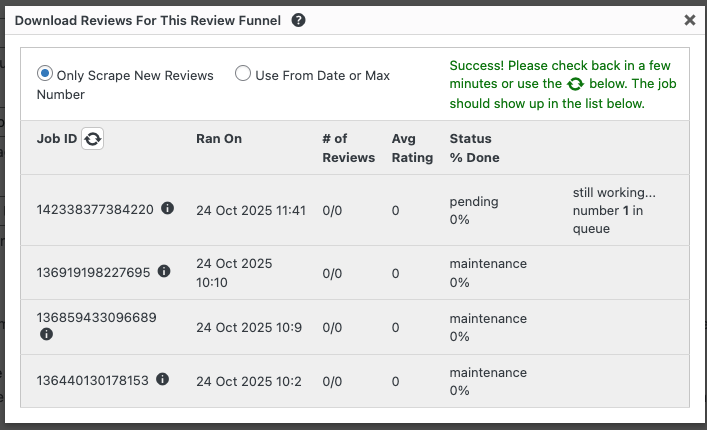Open info icon for job 136440130178153
Screen dimensions: 707x430
162,379
